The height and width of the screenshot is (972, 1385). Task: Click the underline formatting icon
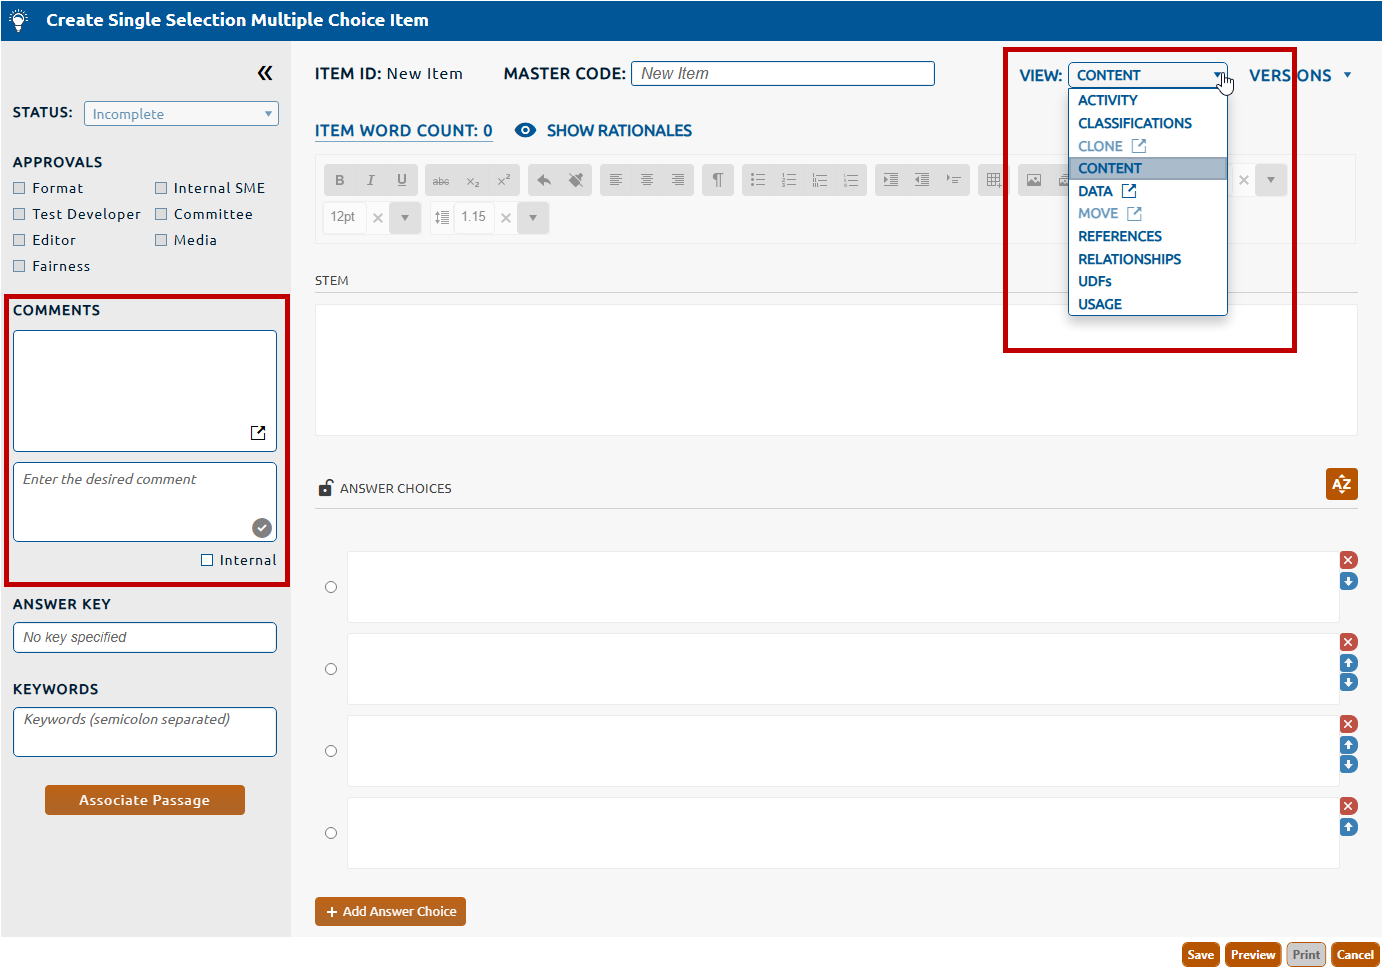402,180
